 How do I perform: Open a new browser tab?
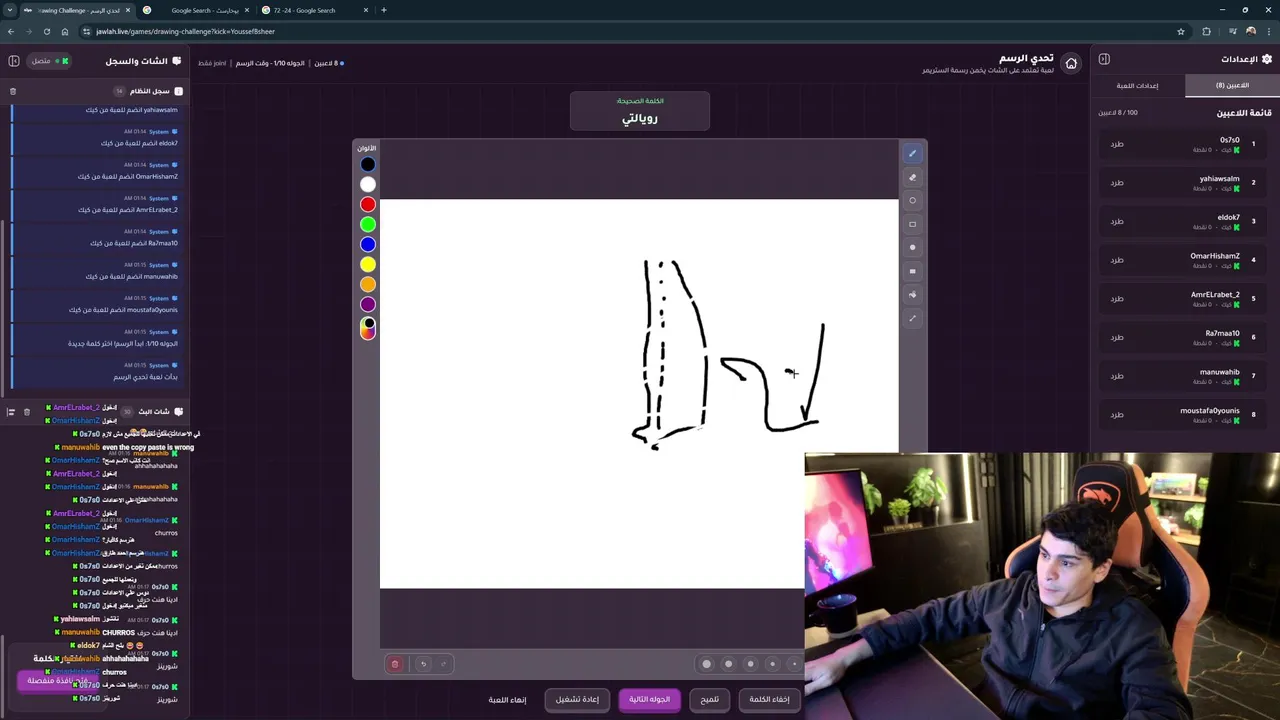(x=384, y=10)
